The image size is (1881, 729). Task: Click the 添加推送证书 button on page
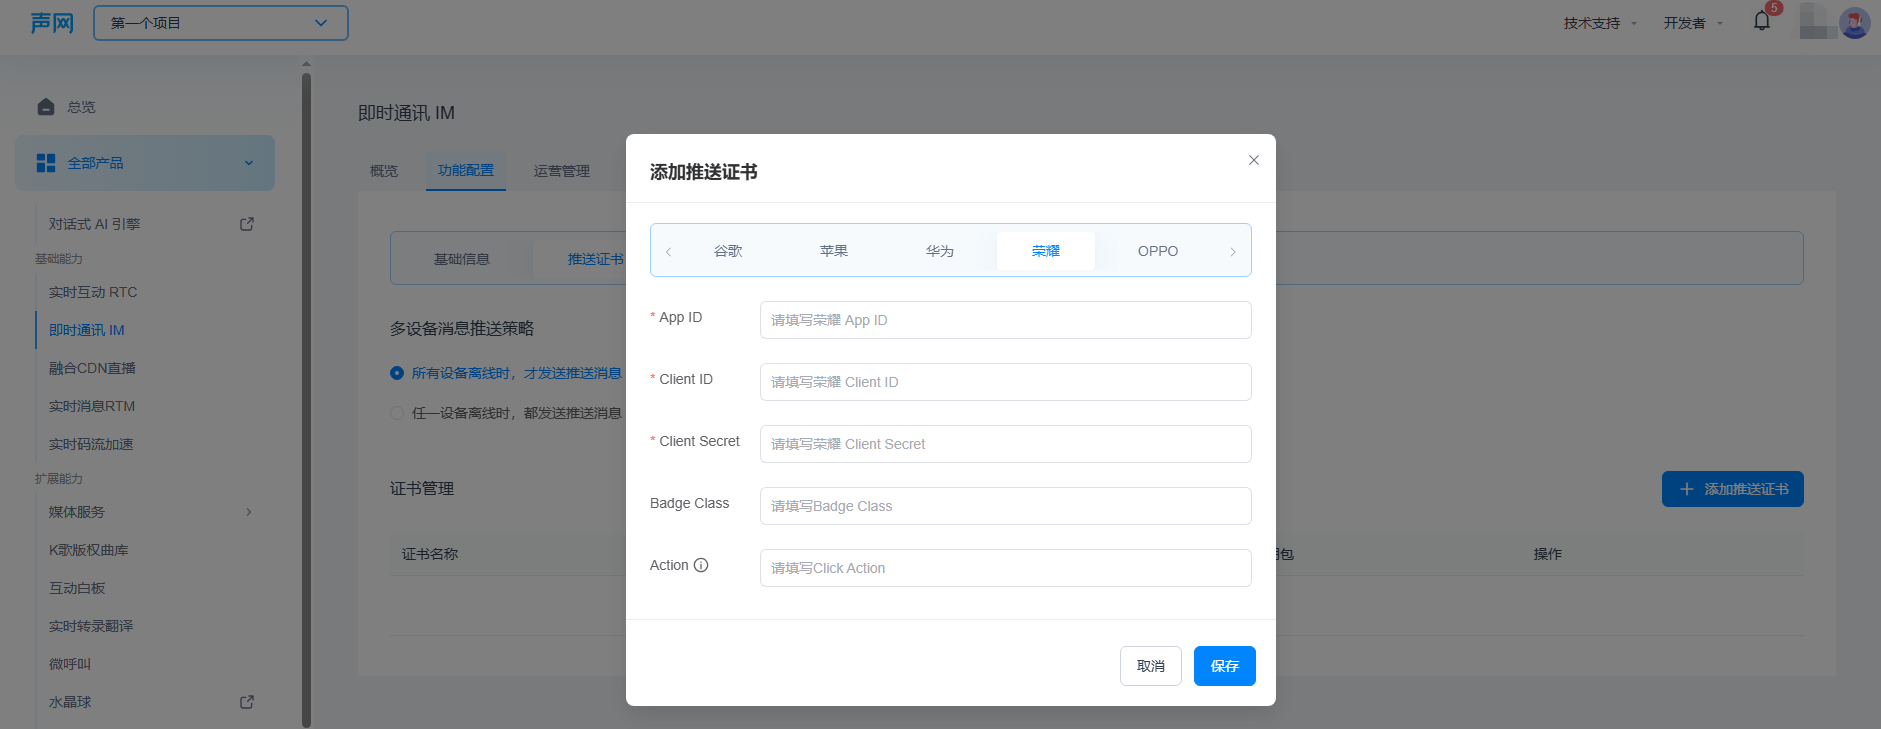(1733, 489)
